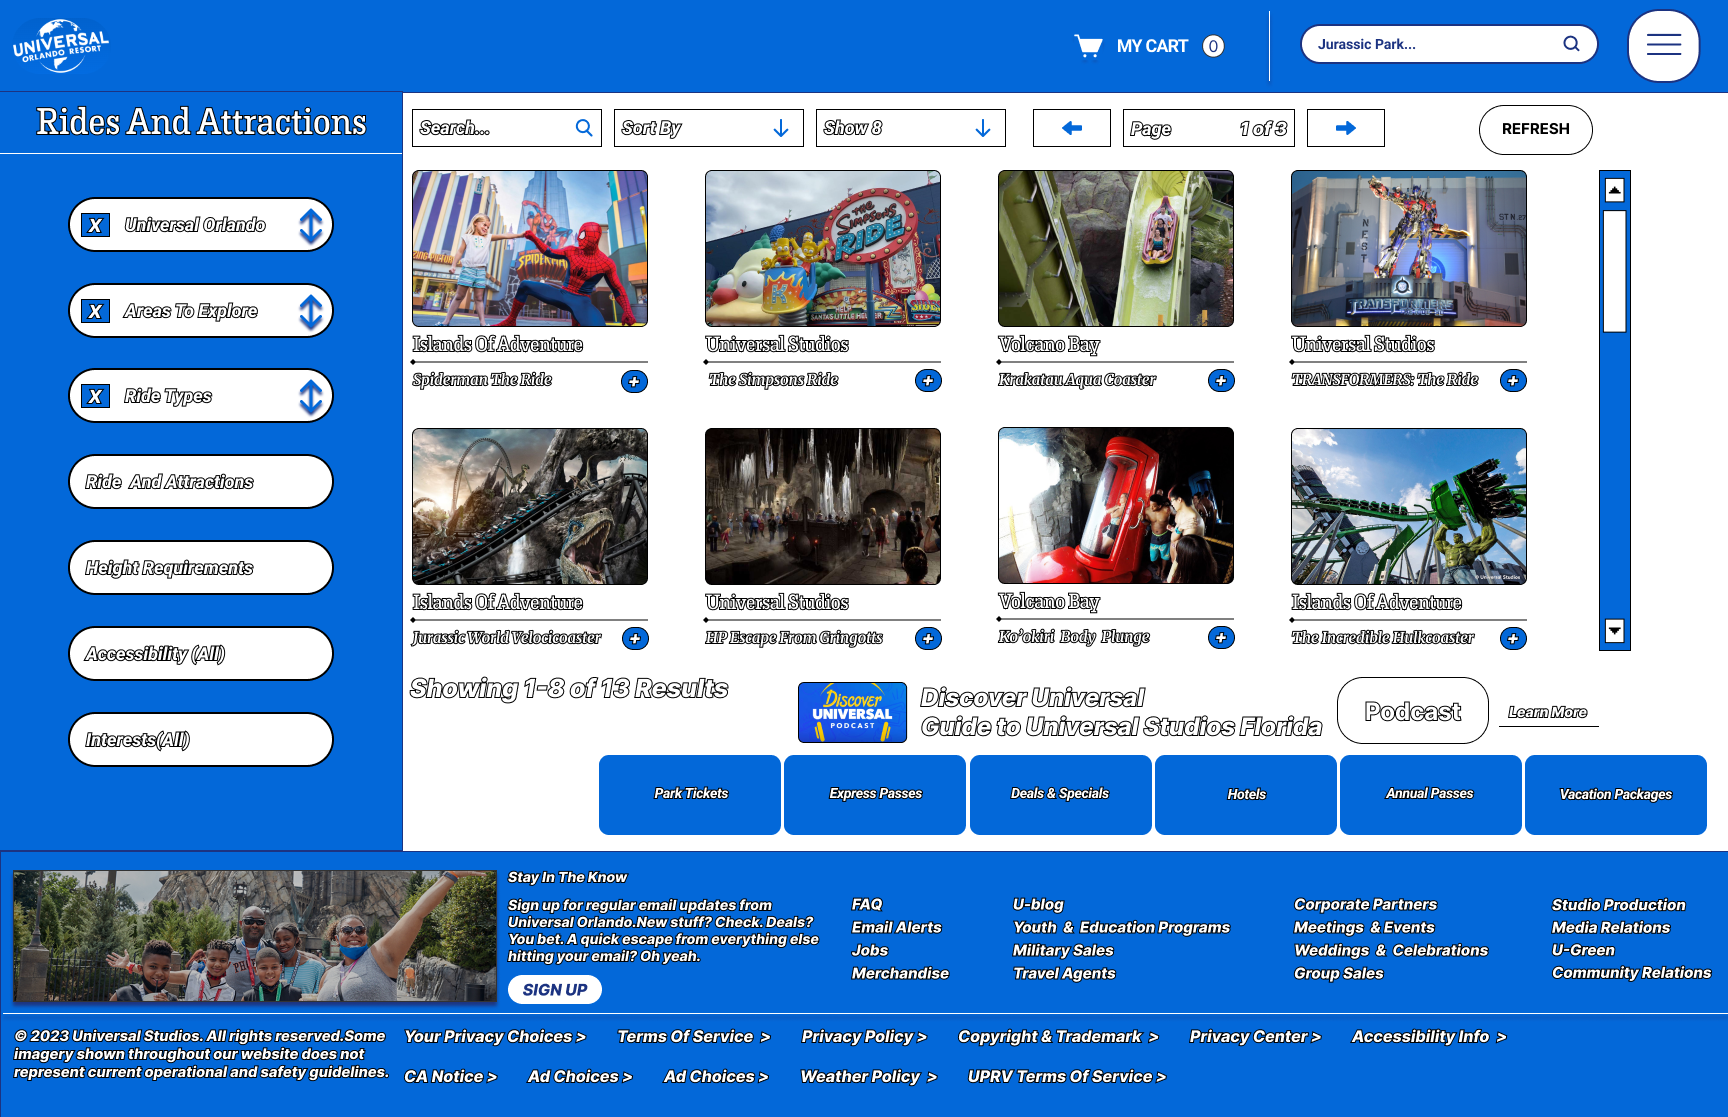This screenshot has width=1728, height=1117.
Task: Expand the Ride Types filter arrows
Action: point(311,396)
